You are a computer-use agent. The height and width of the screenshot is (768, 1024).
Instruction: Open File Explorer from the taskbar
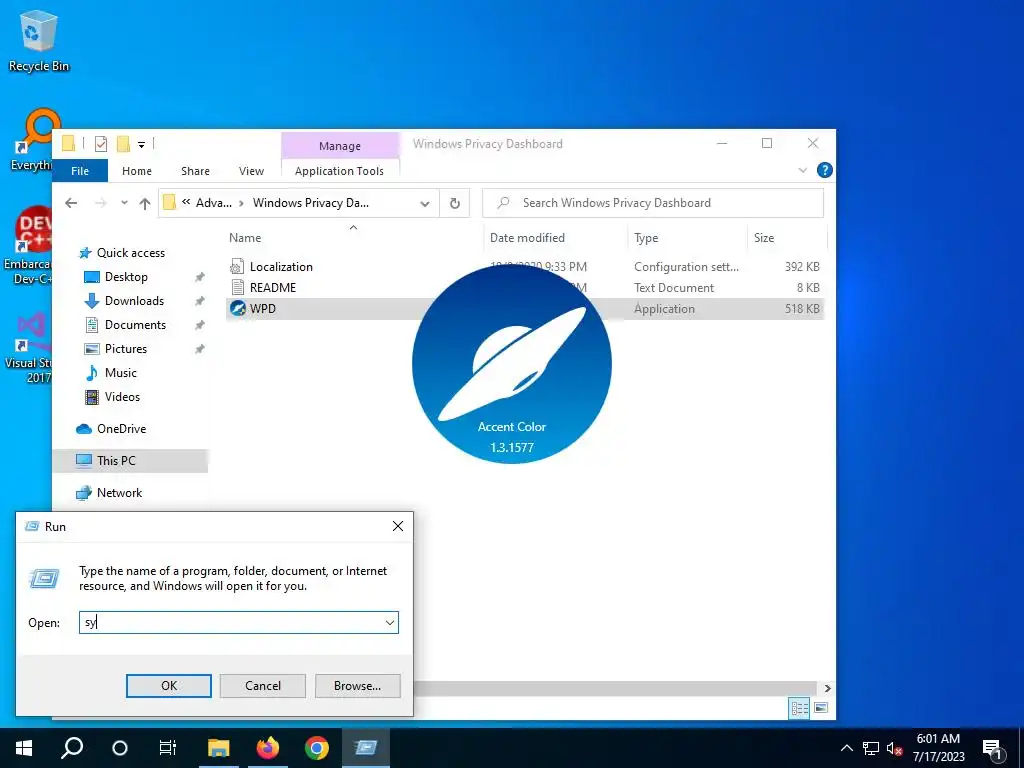[x=219, y=748]
